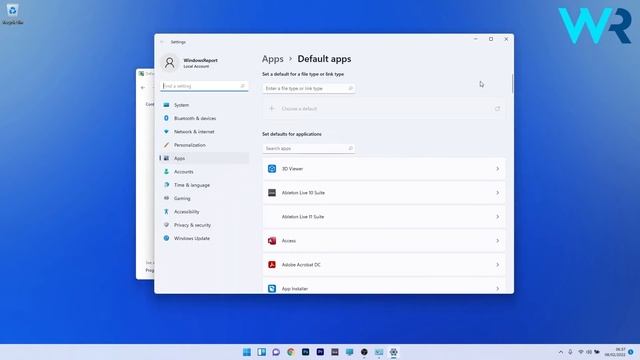The width and height of the screenshot is (640, 360).
Task: Go back to Apps via the breadcrumb
Action: (x=273, y=59)
